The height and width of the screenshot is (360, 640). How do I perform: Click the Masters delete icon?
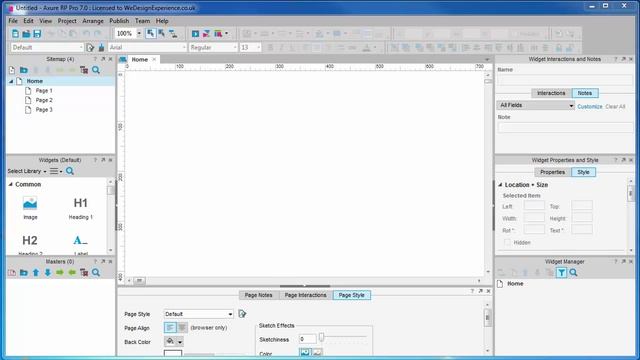coord(84,273)
